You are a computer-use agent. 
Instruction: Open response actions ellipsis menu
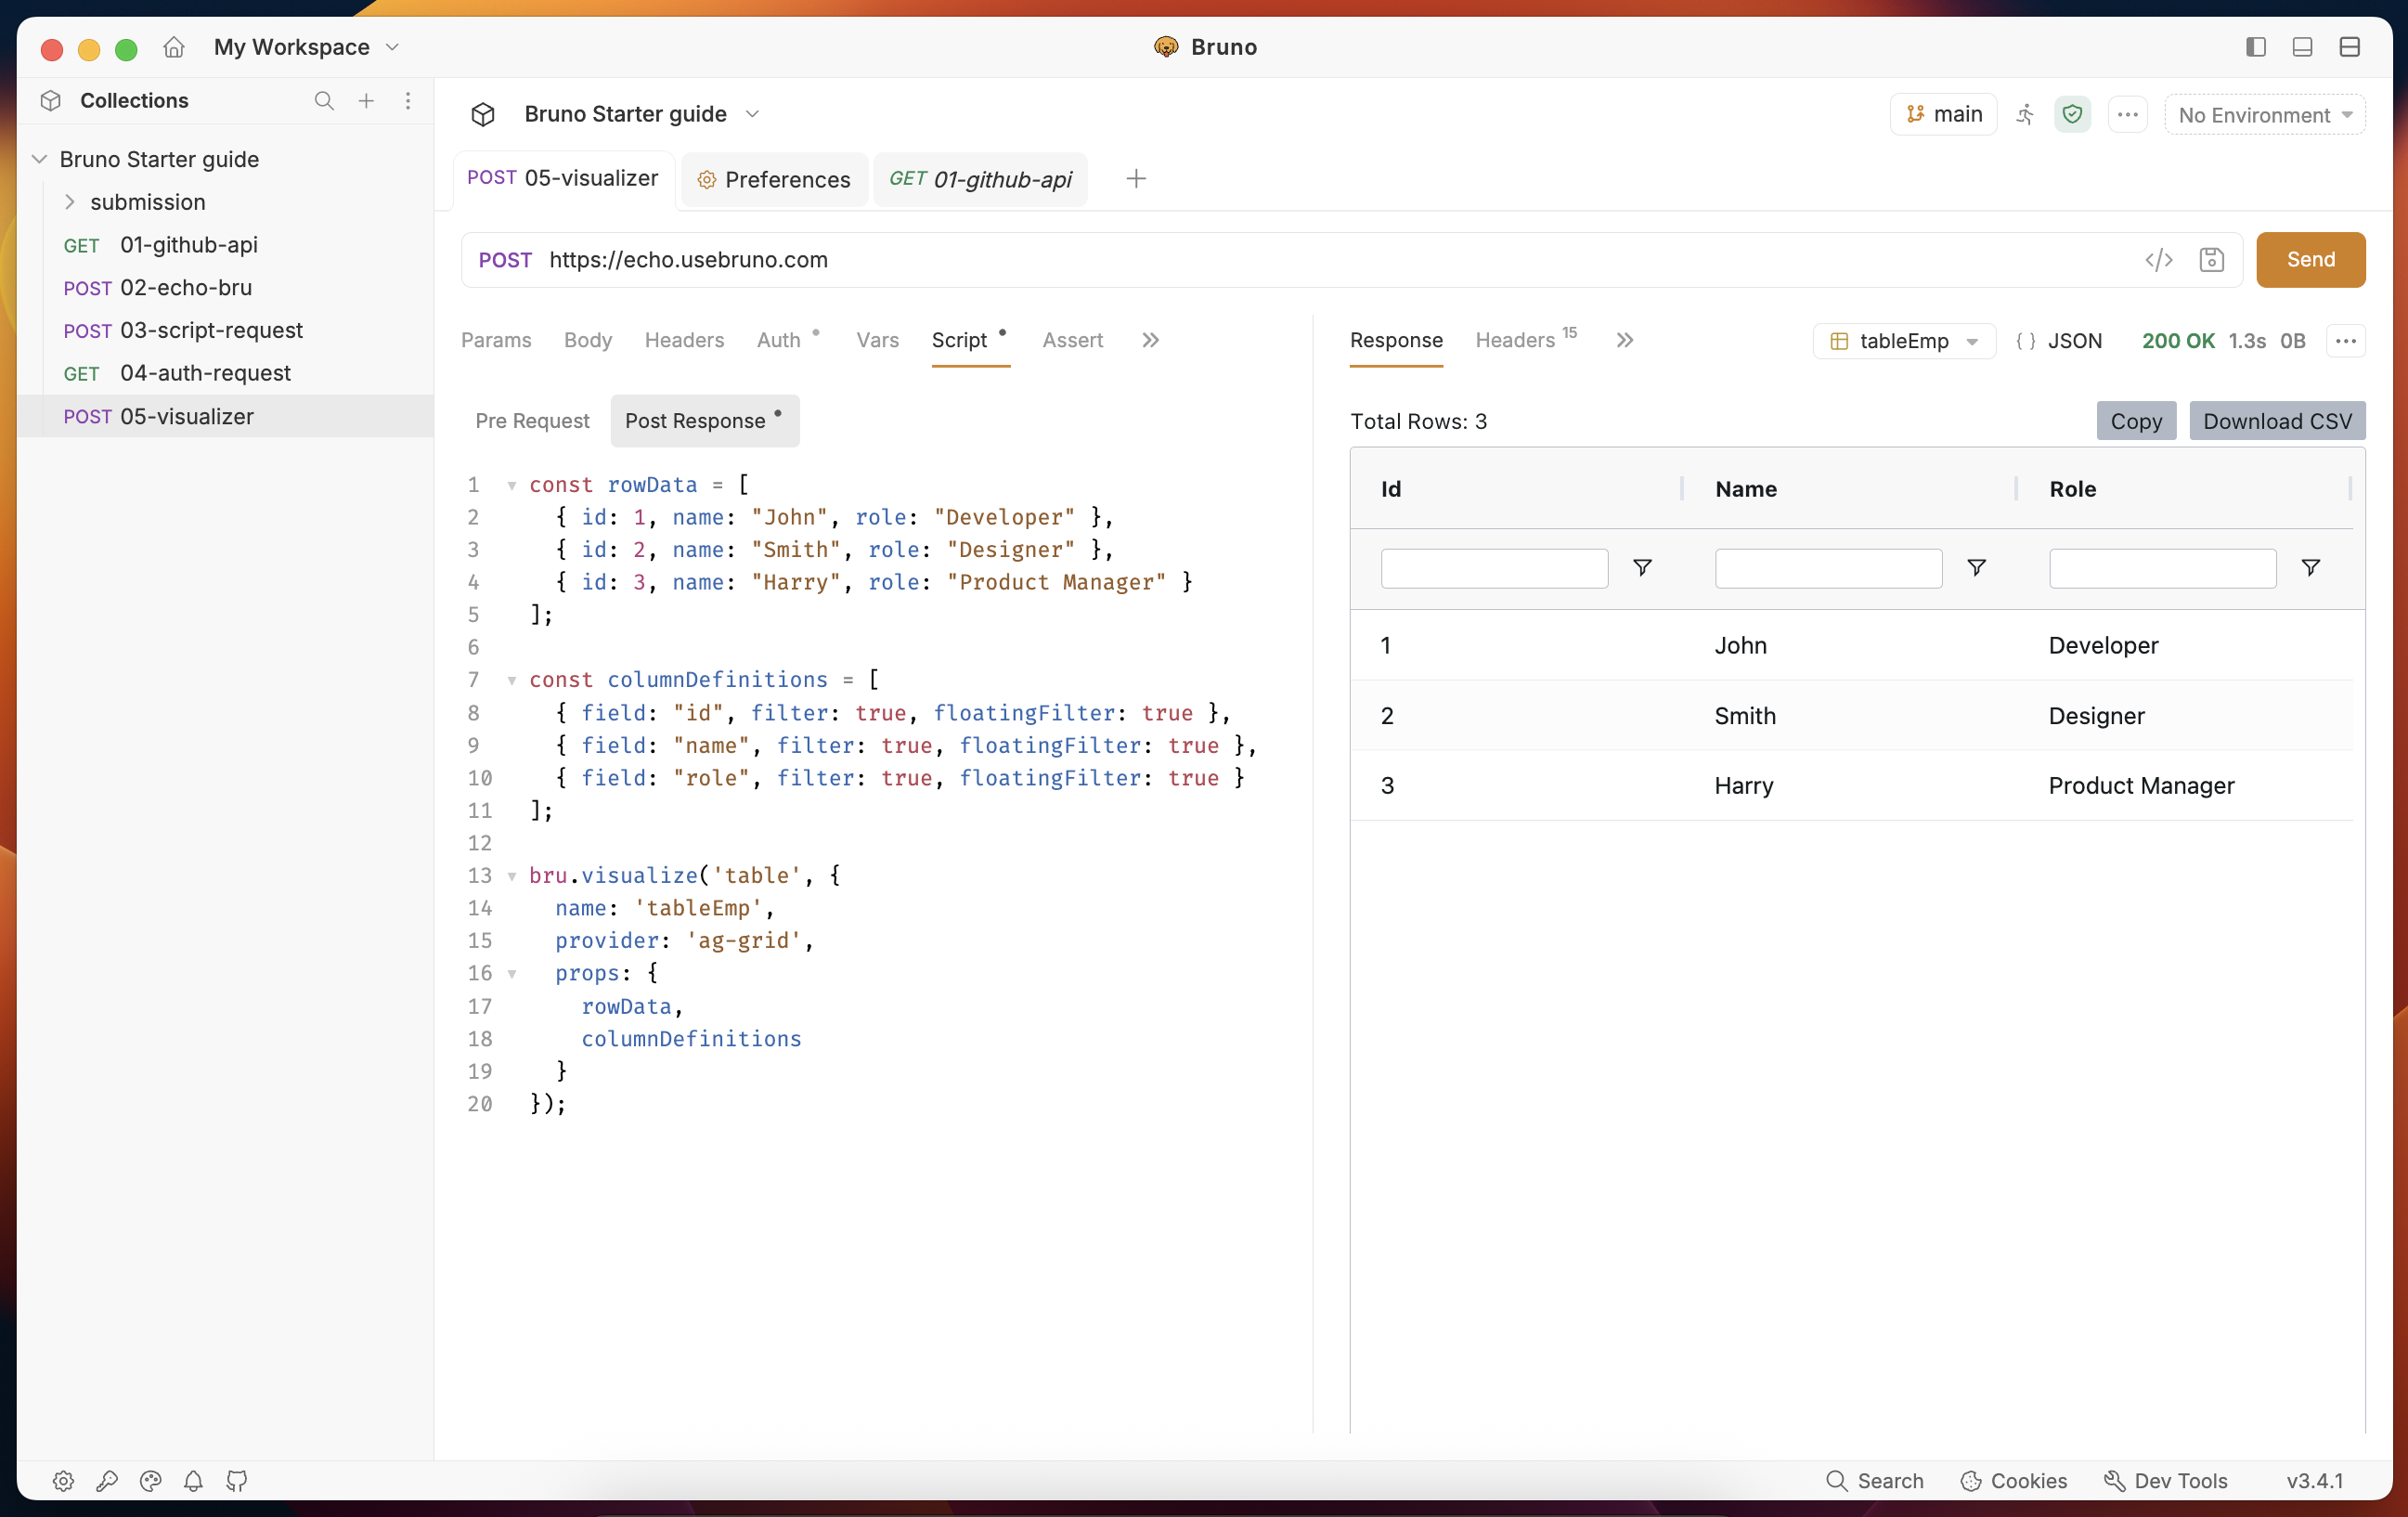(x=2346, y=341)
